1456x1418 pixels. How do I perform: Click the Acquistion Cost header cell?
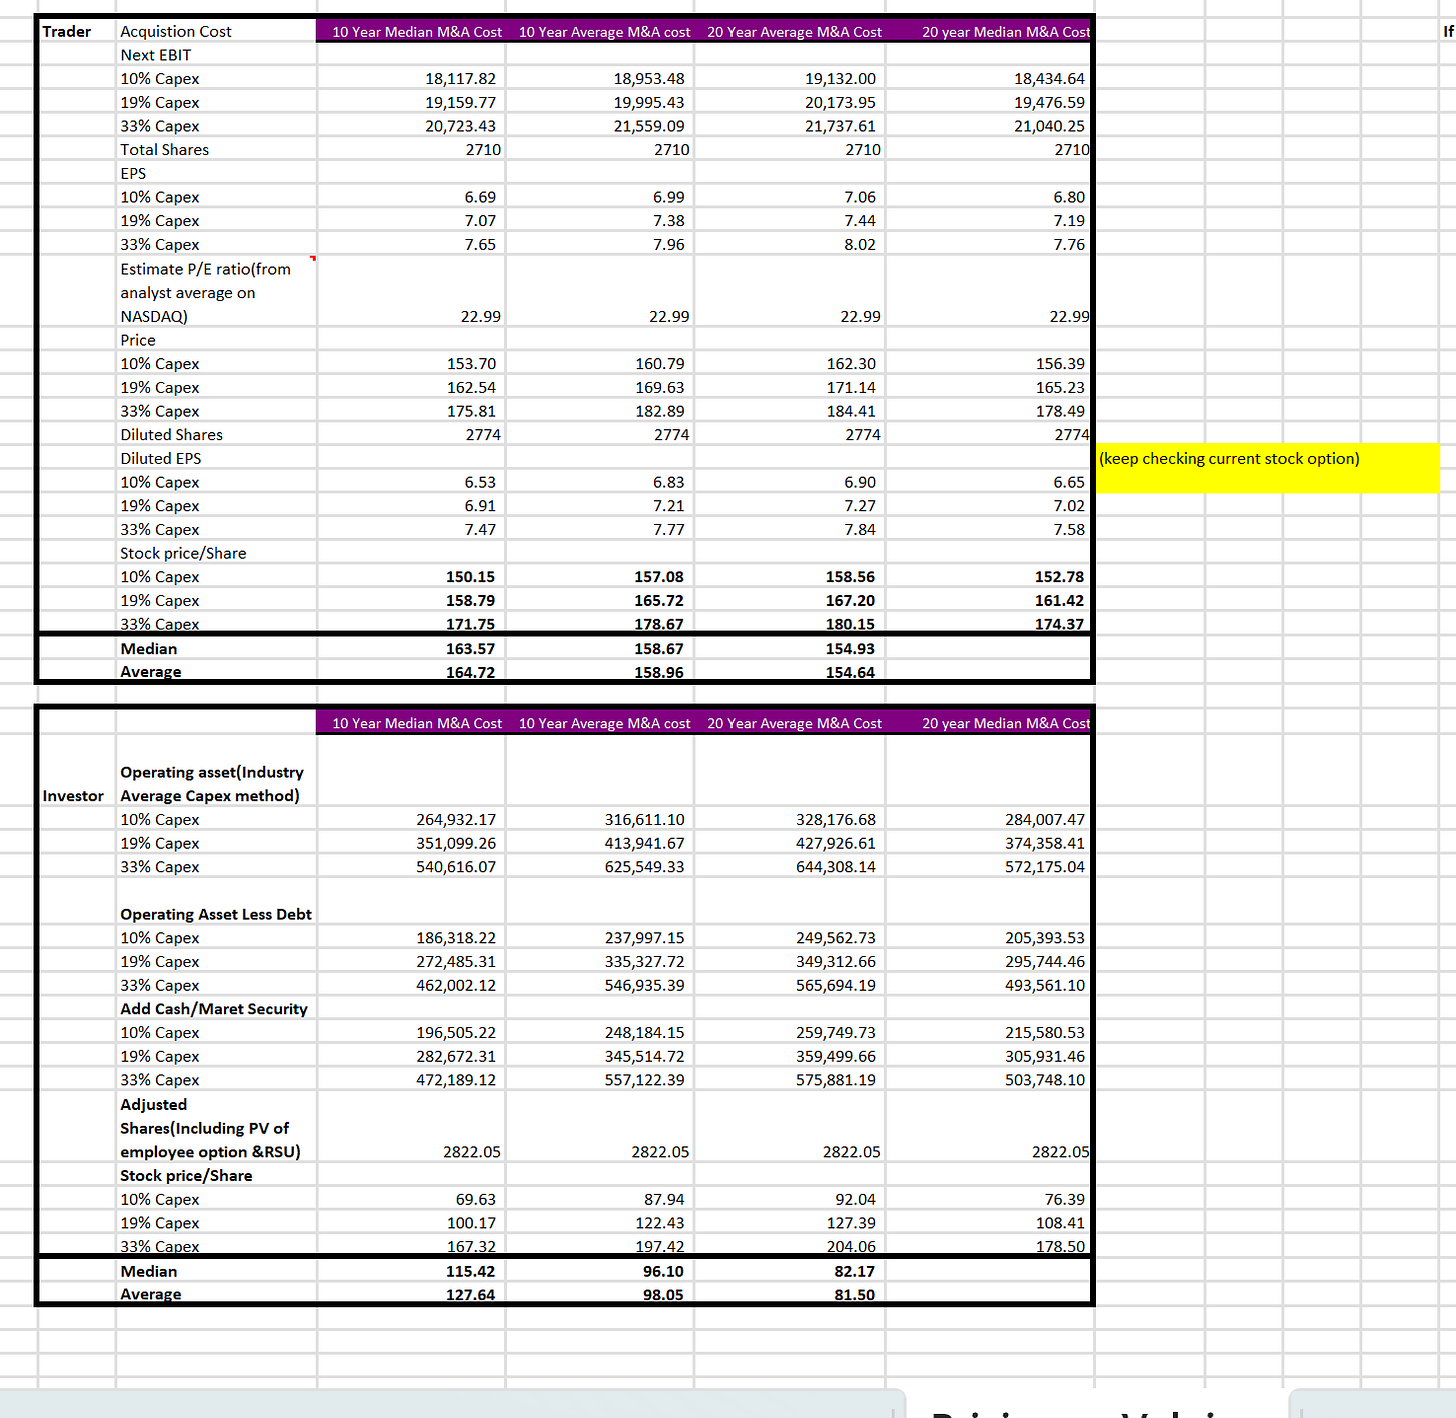click(x=176, y=32)
